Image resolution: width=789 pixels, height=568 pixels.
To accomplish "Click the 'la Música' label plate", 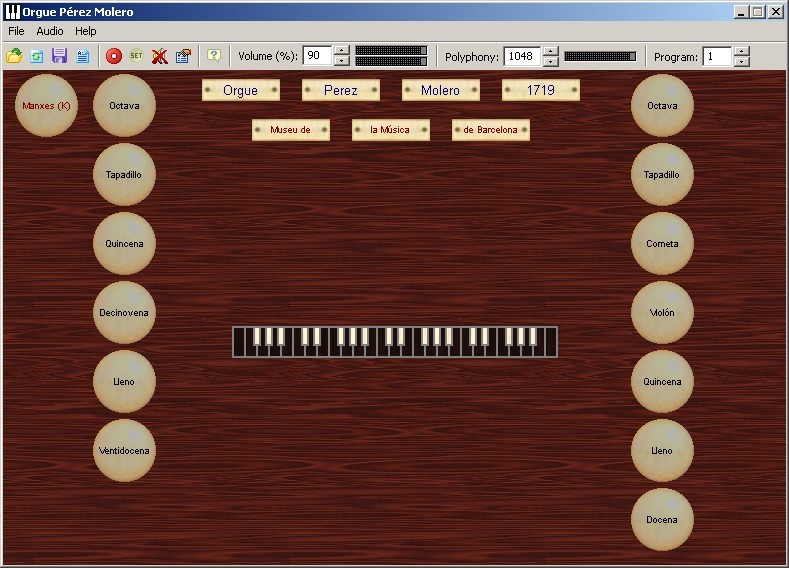I will 390,130.
